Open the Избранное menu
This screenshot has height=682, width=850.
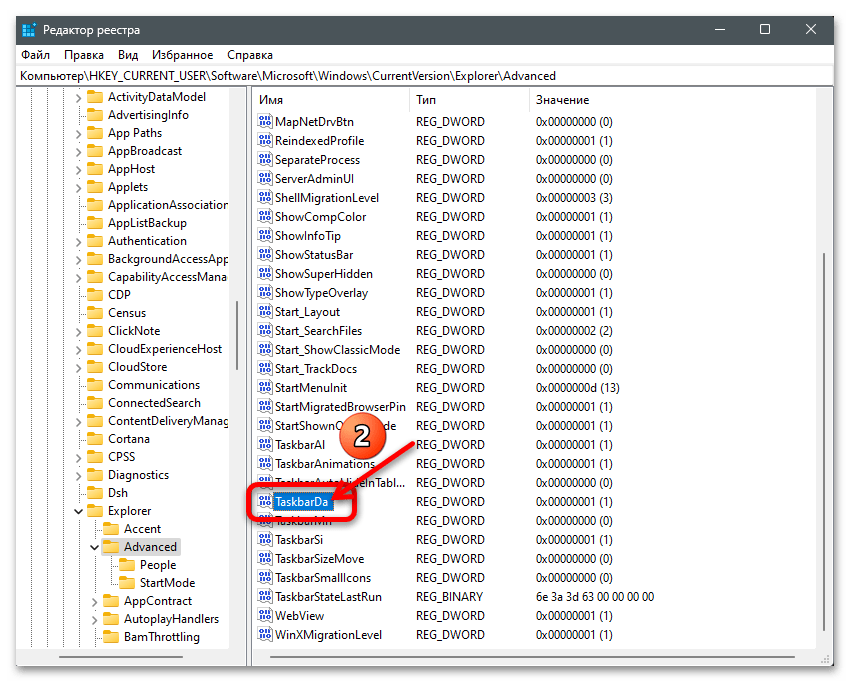pyautogui.click(x=183, y=55)
